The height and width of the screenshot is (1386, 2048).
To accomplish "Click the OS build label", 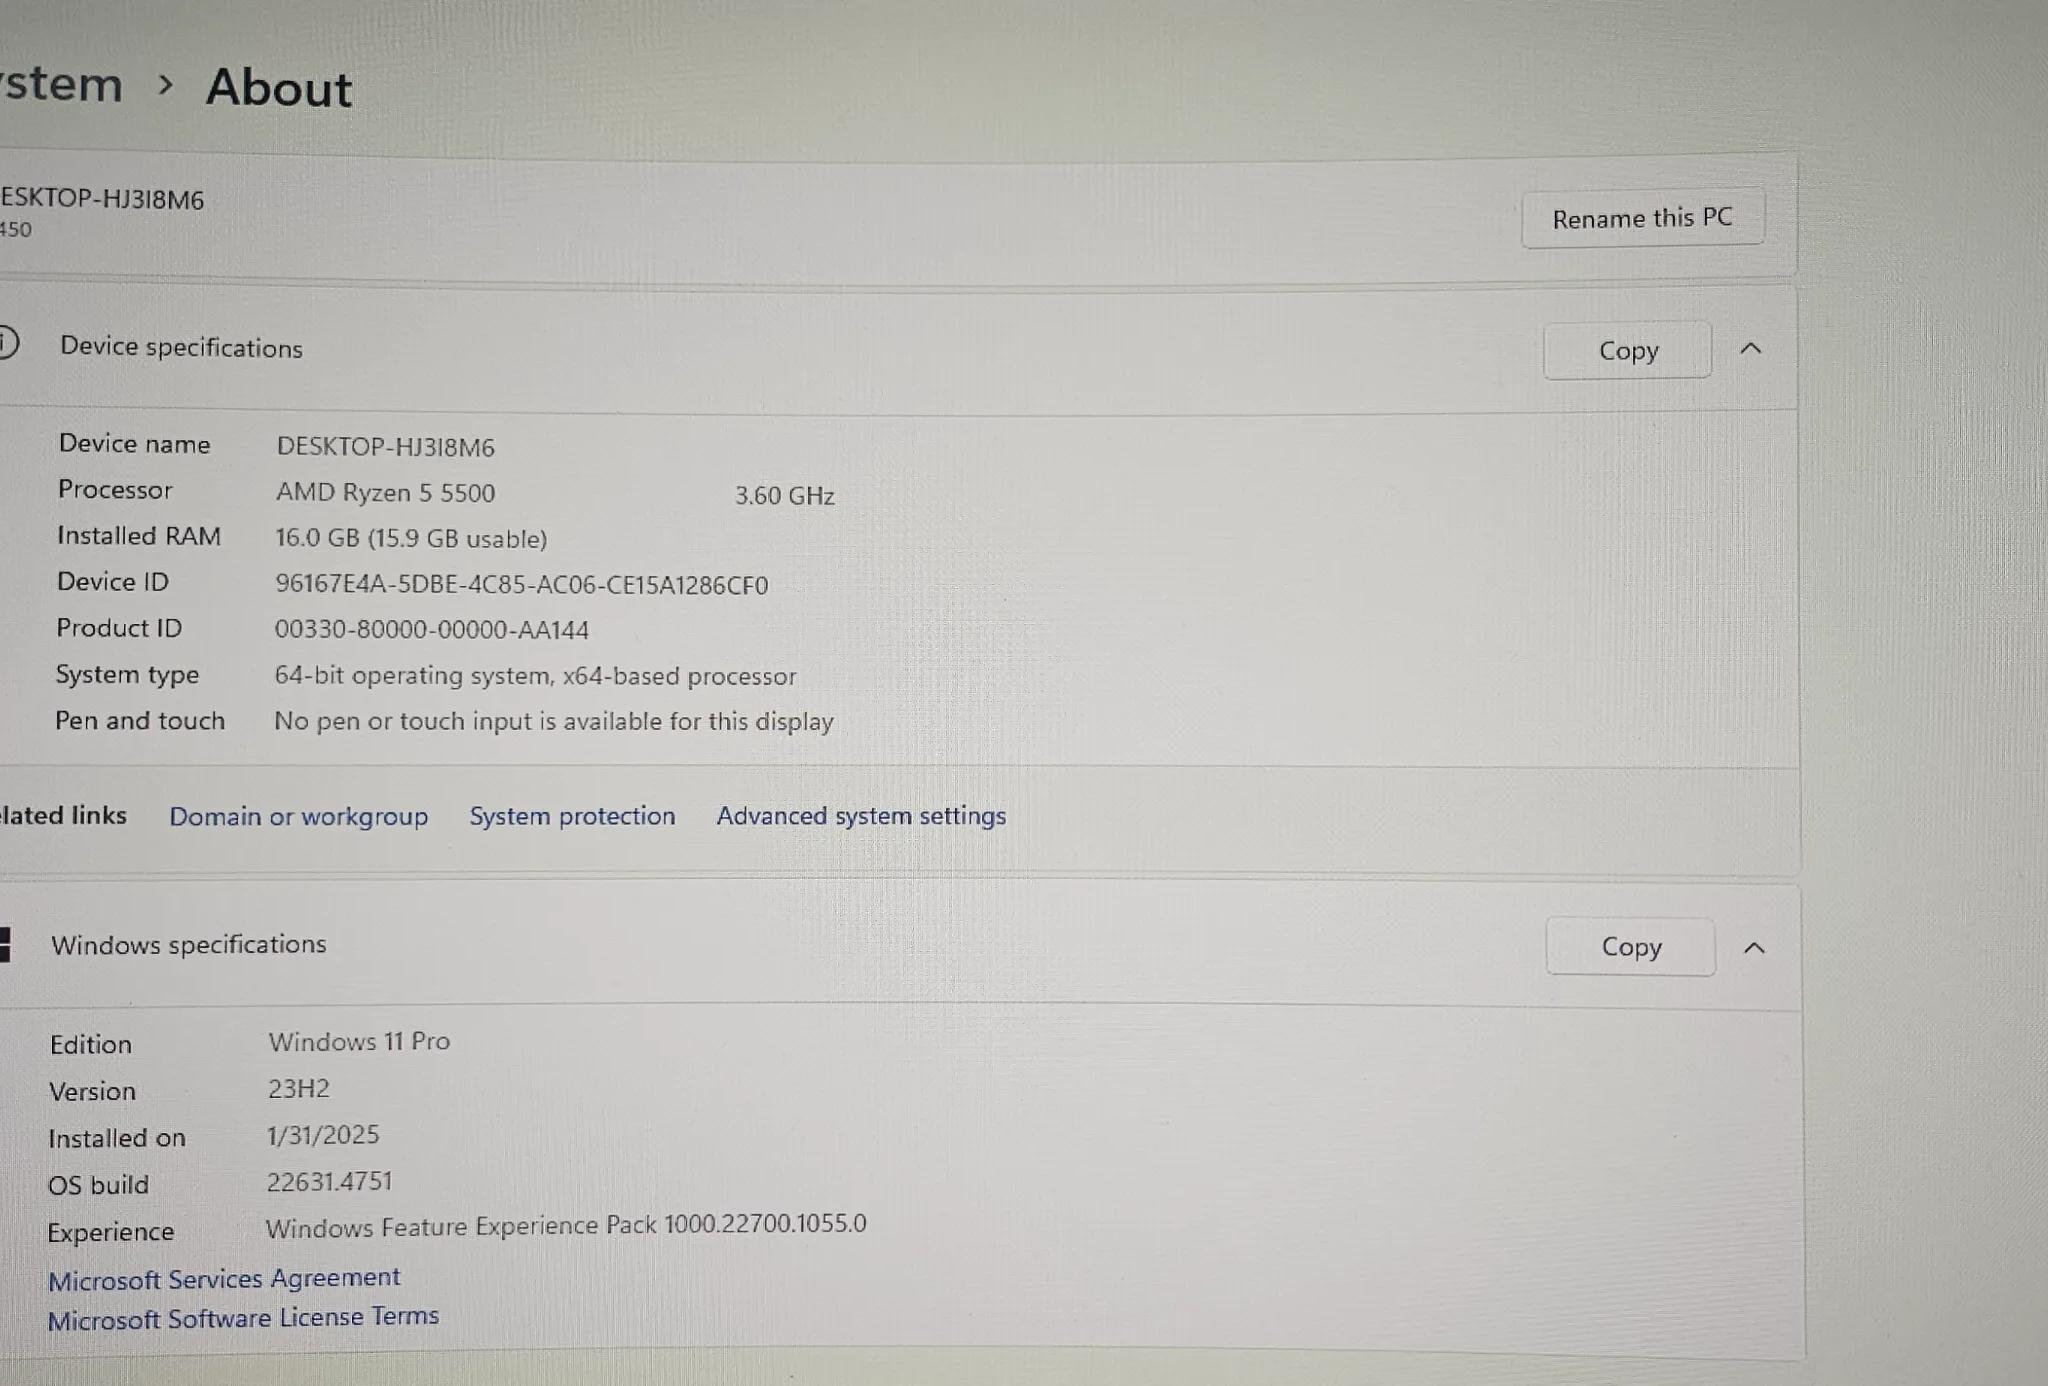I will click(98, 1185).
